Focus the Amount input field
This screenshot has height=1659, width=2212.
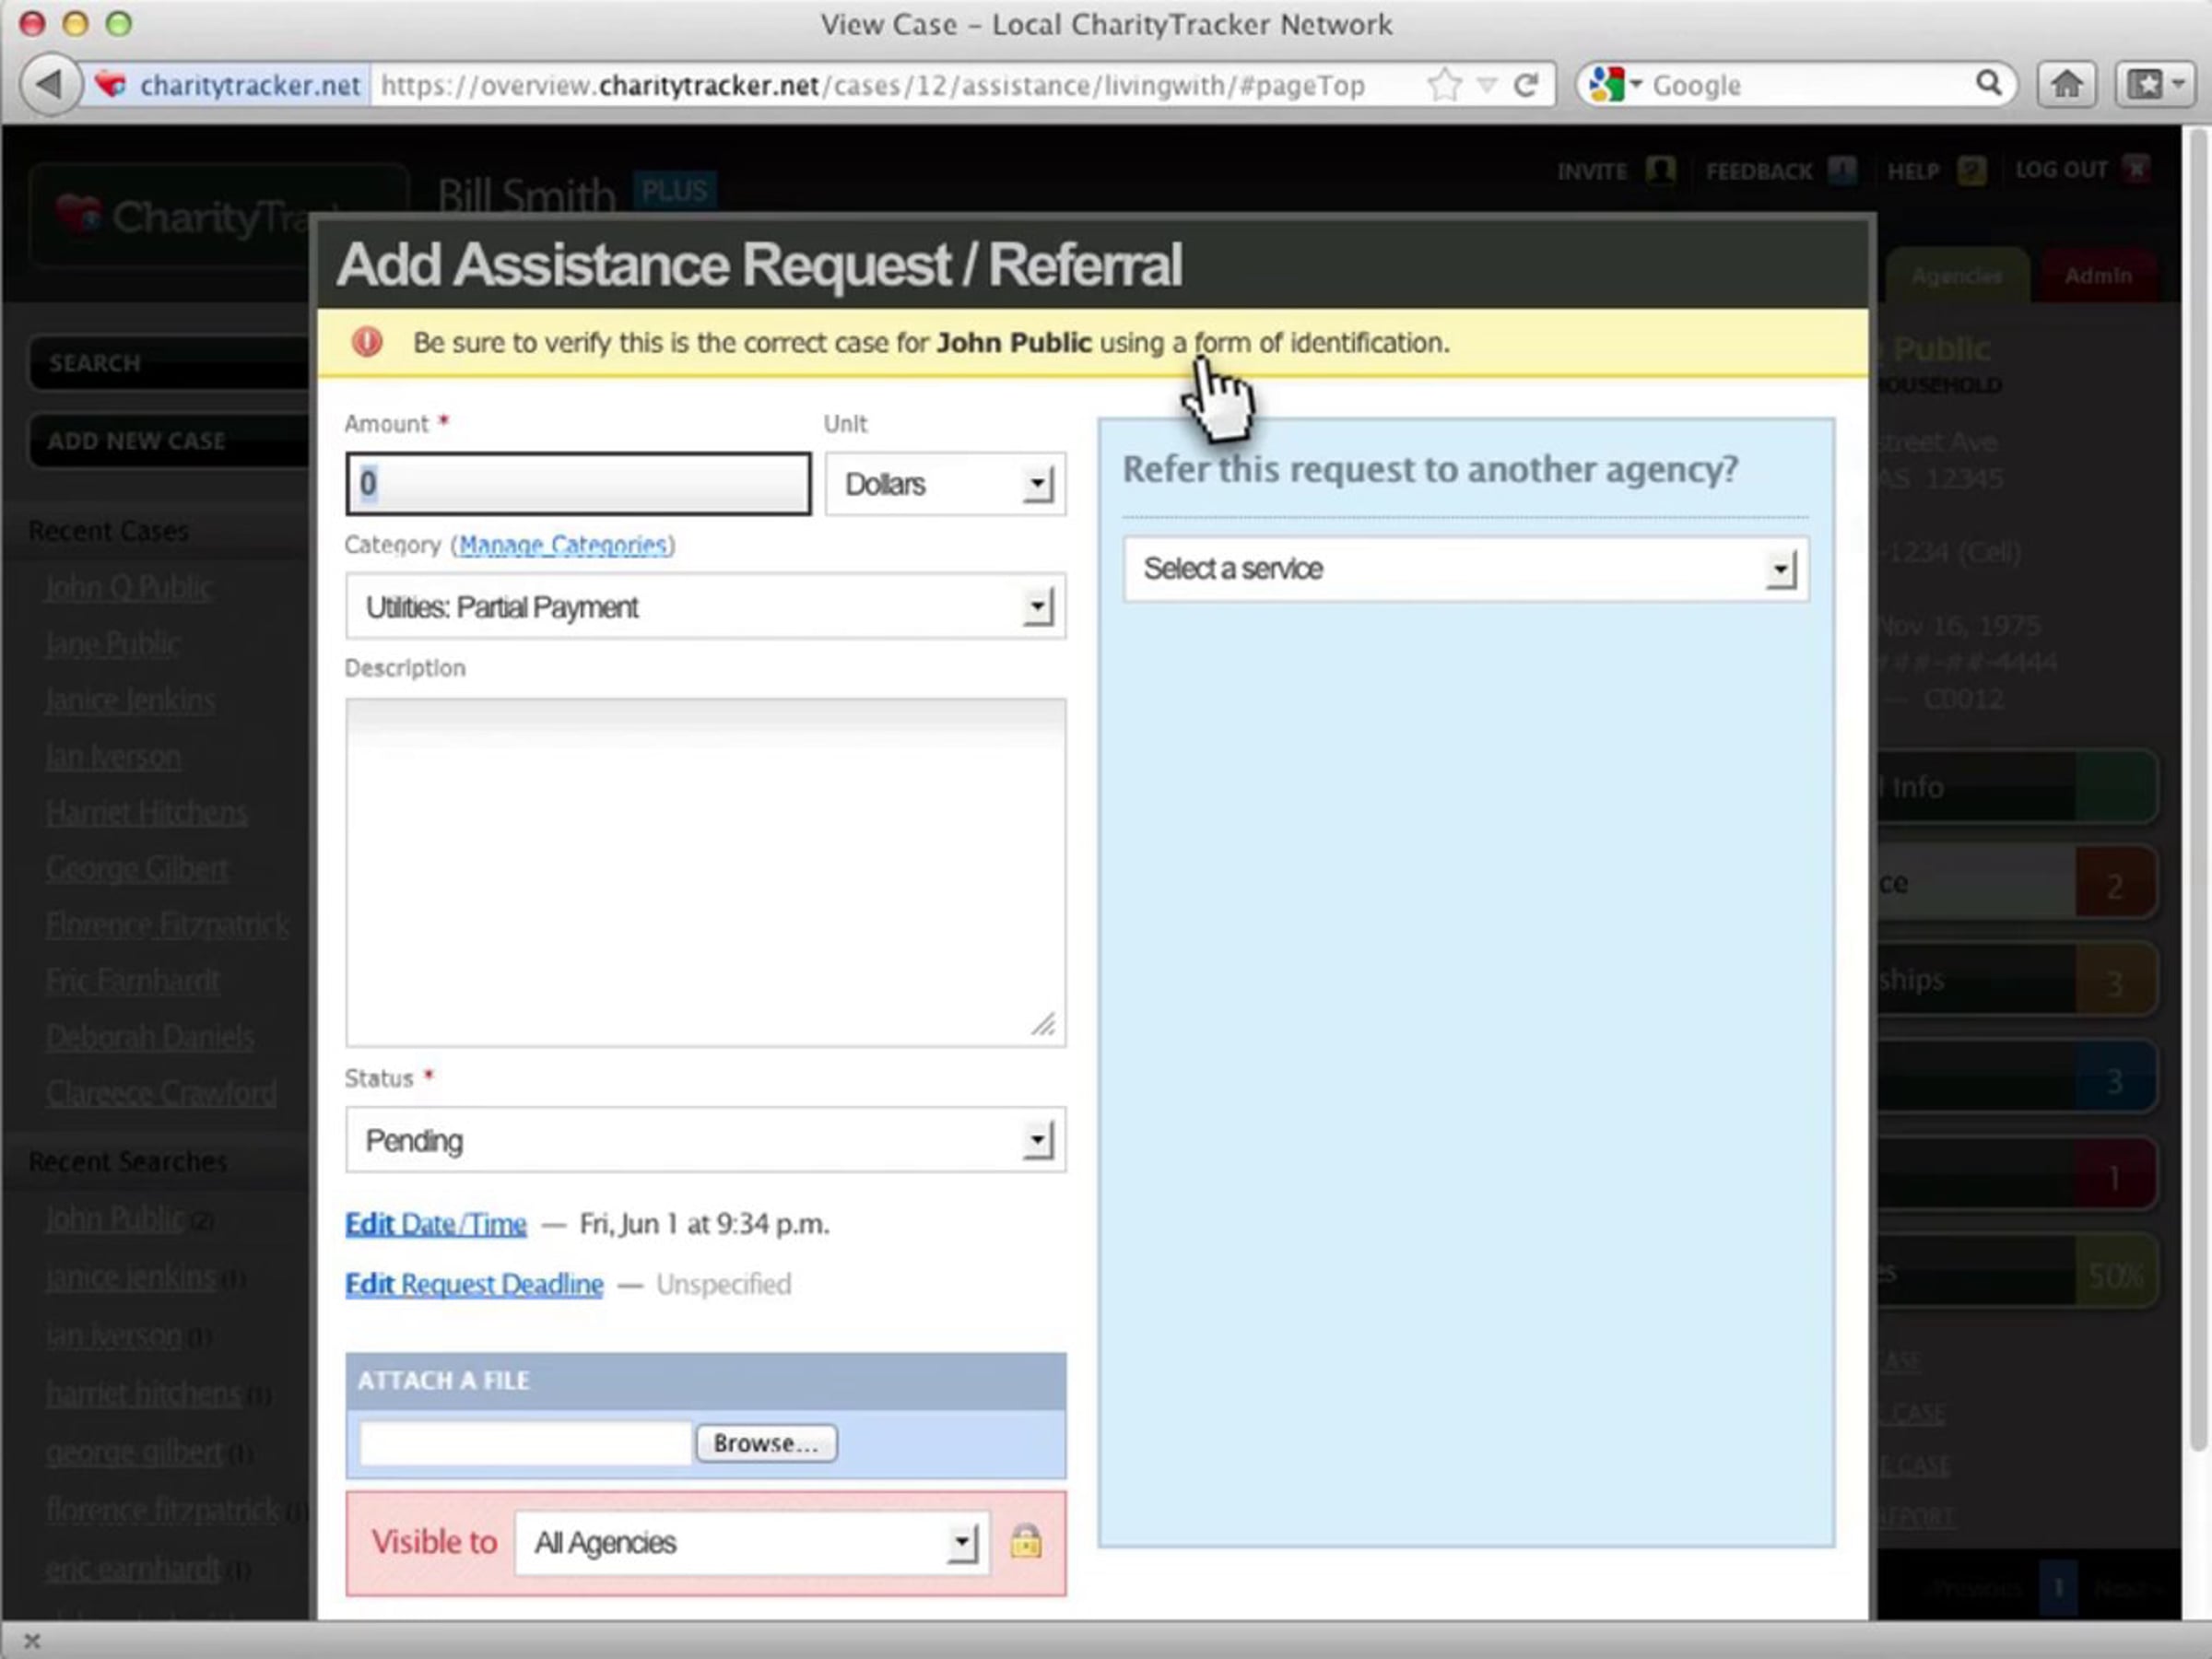point(578,484)
